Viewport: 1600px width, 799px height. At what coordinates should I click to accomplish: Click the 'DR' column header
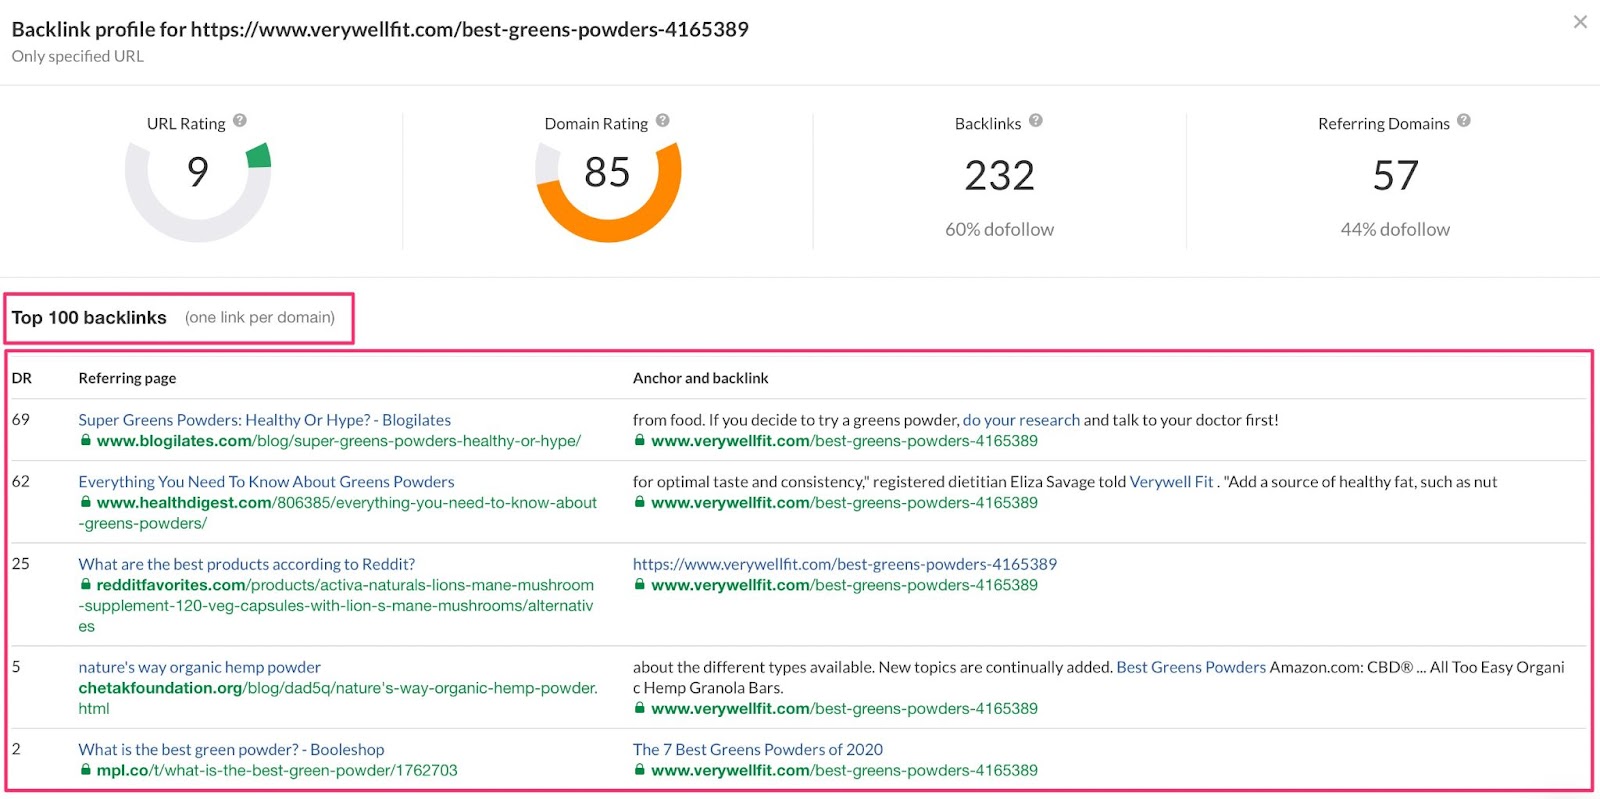[x=22, y=378]
